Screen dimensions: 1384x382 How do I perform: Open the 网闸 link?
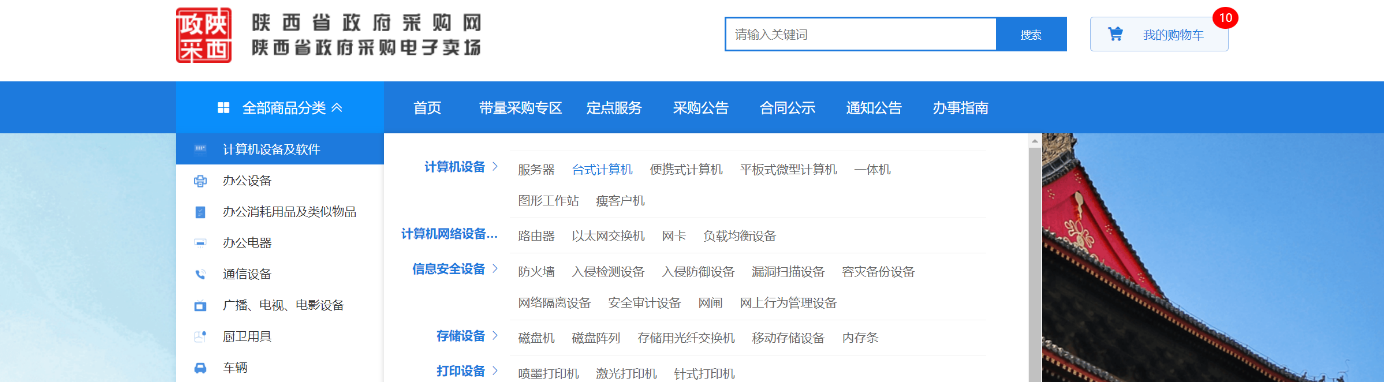710,302
